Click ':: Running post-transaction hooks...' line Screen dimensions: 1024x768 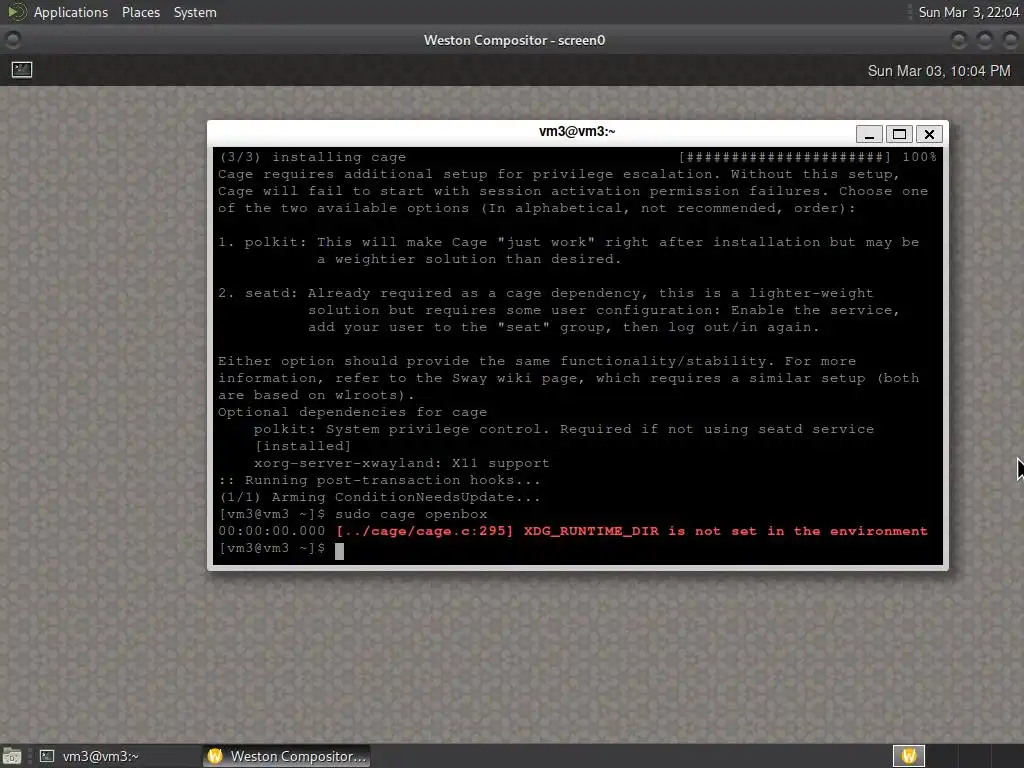click(379, 480)
